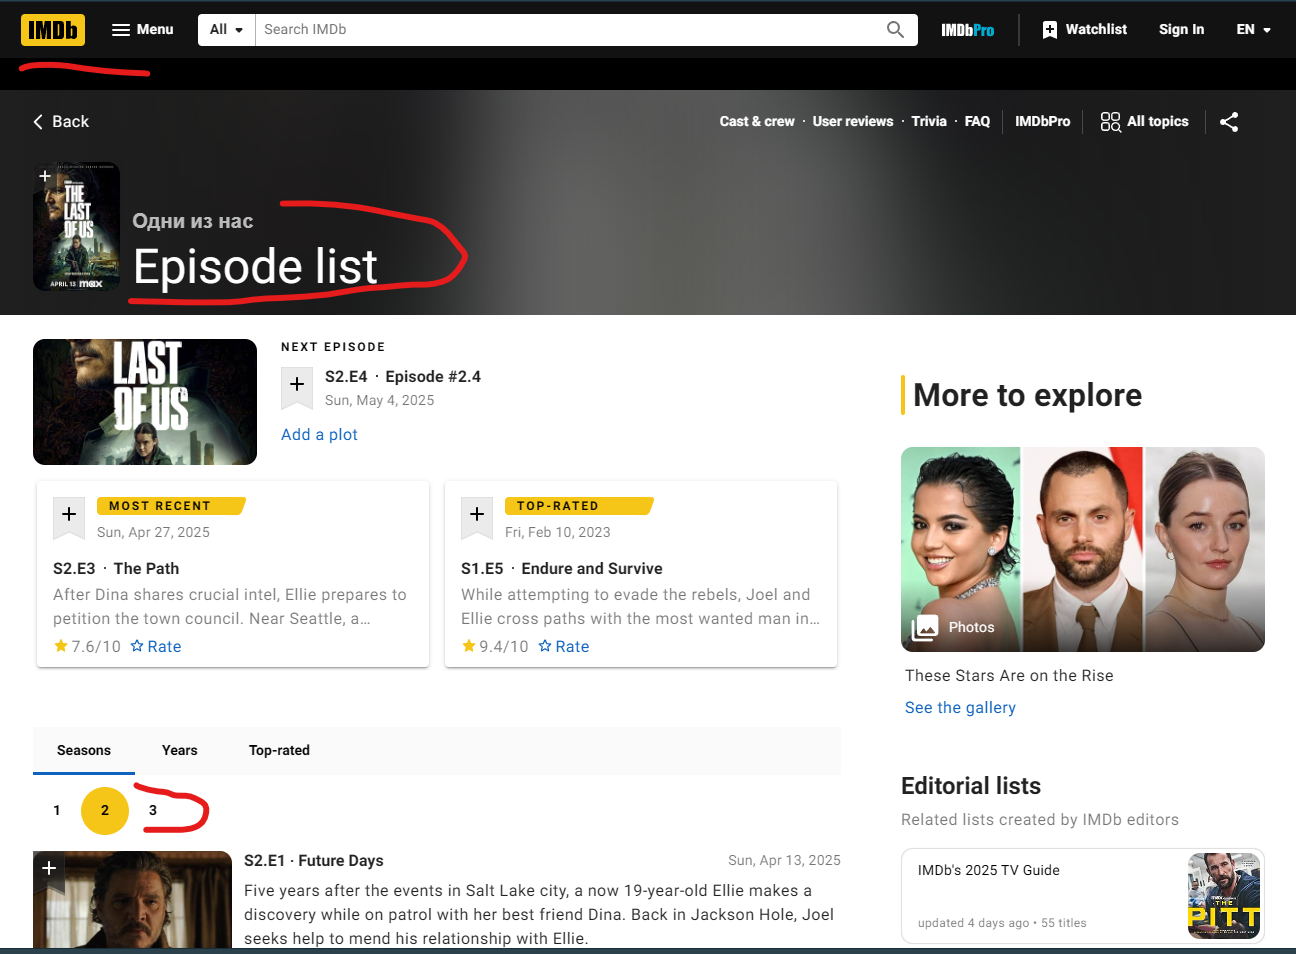Add top-rated episode to watchlist
1296x954 pixels.
click(477, 516)
